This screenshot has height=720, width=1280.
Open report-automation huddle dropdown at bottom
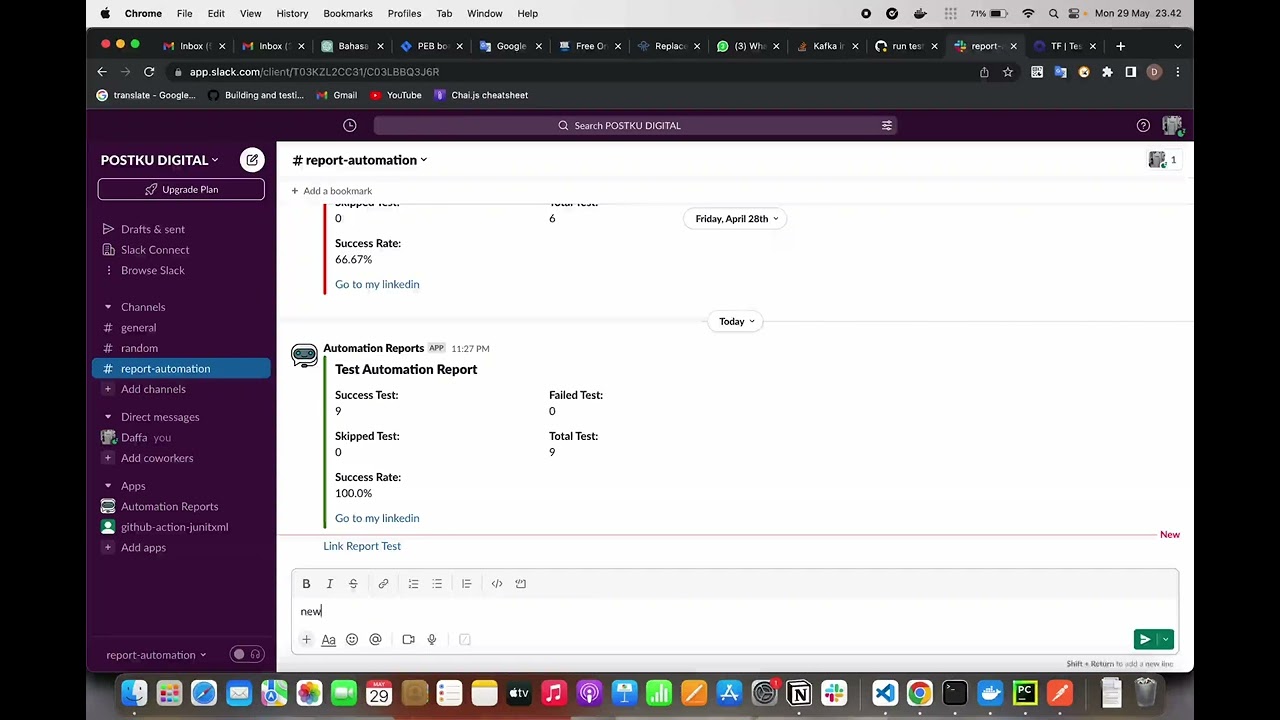[156, 655]
